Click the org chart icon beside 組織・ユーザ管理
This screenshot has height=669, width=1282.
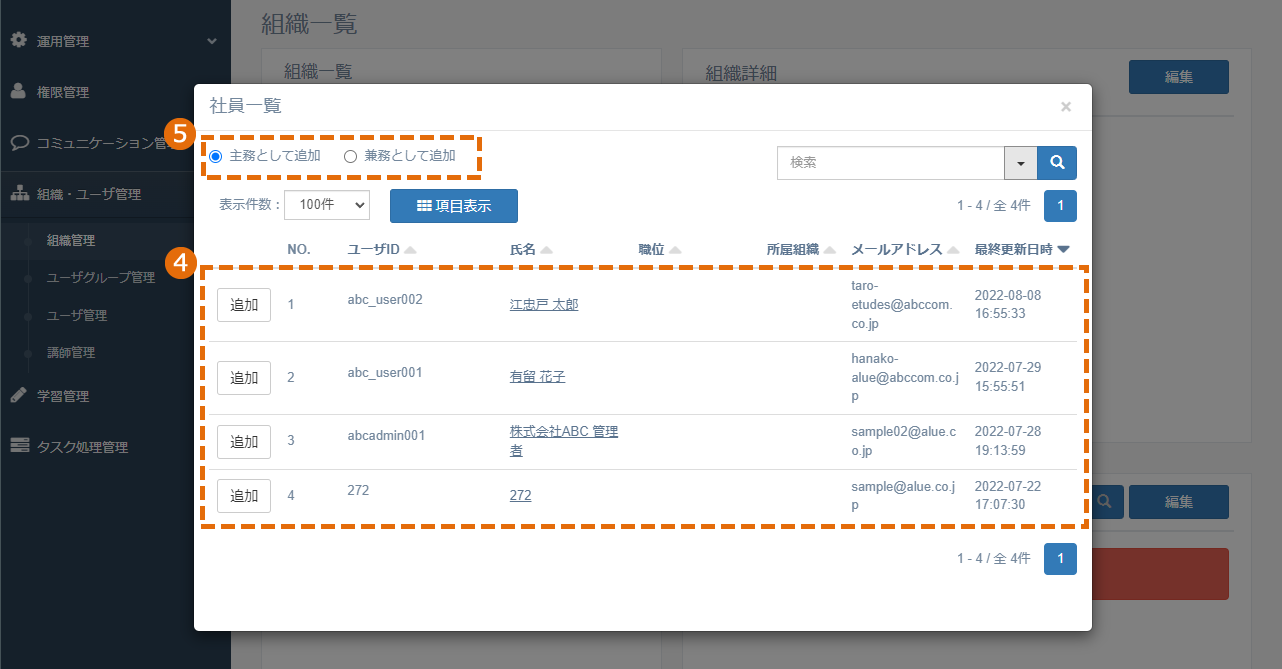coord(19,193)
